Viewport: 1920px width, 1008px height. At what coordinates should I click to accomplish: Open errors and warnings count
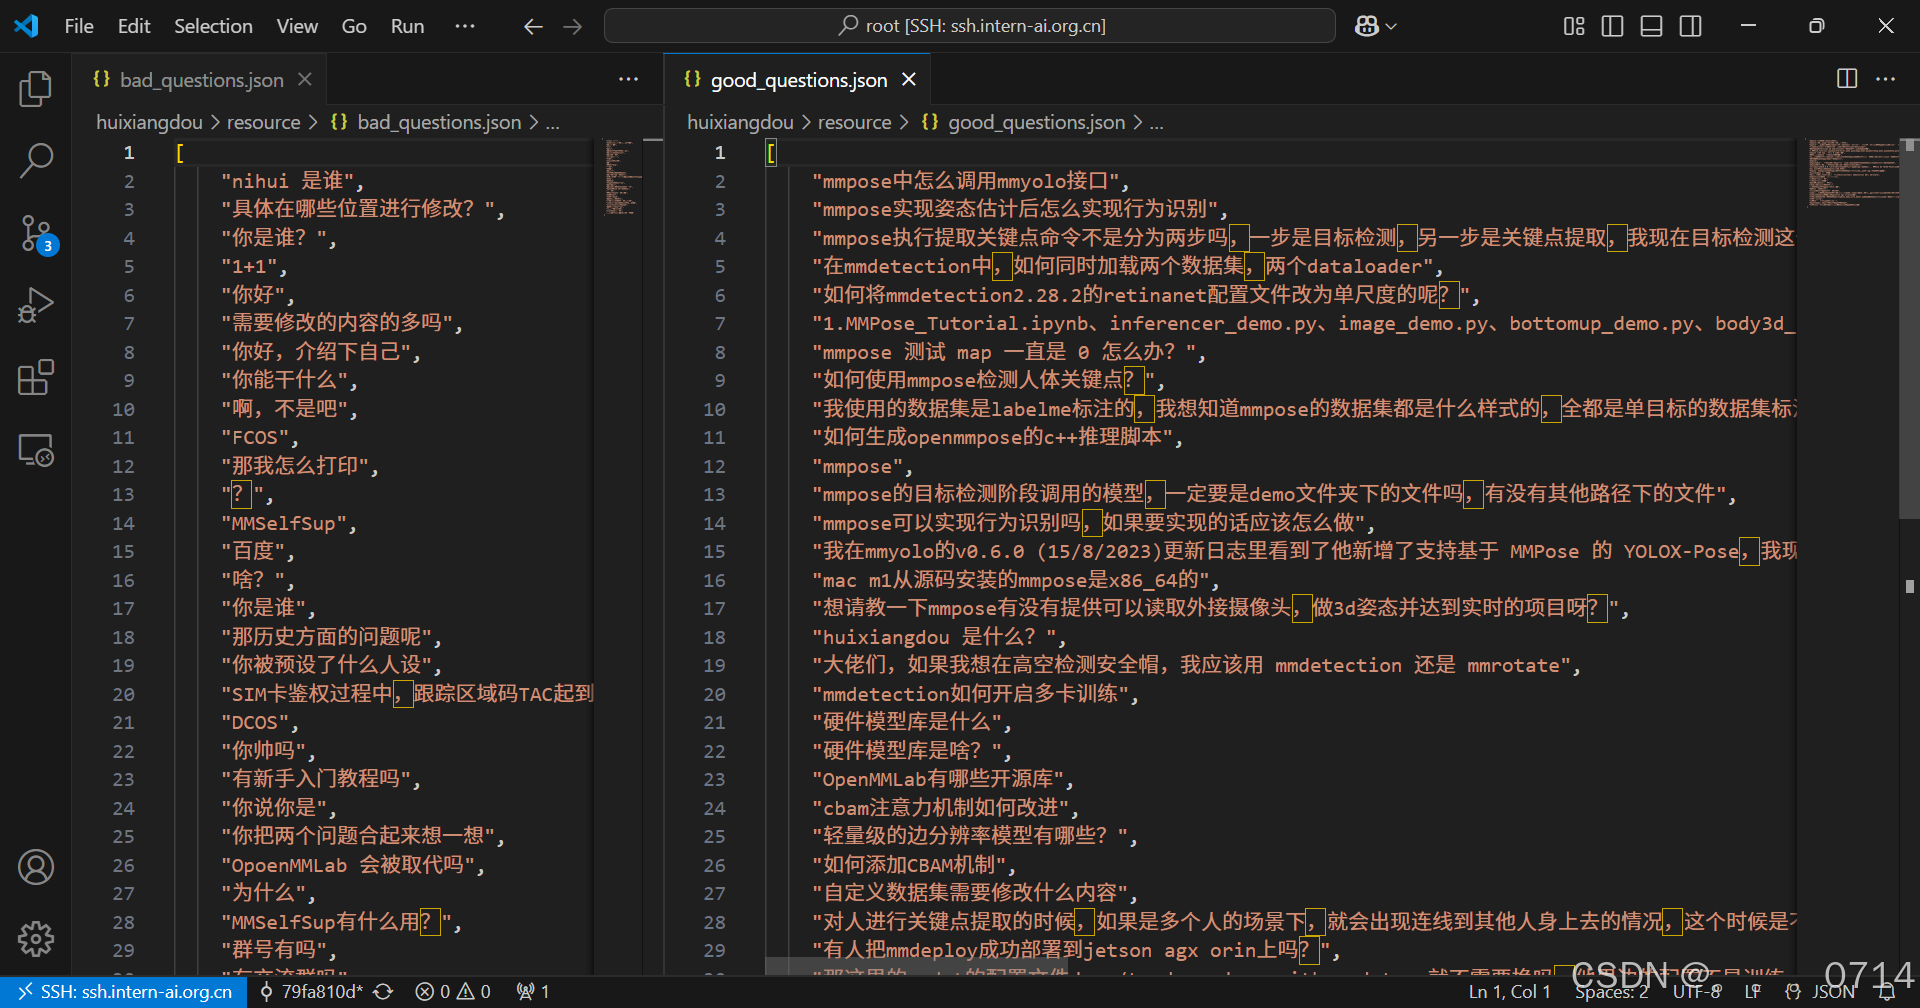453,992
